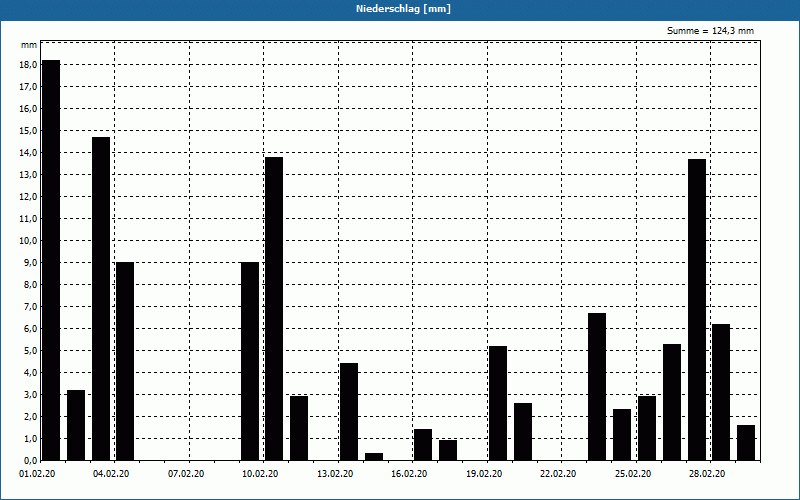Screen dimensions: 800x500
Task: Click the y-axis value 9,0
Action: [x=30, y=263]
